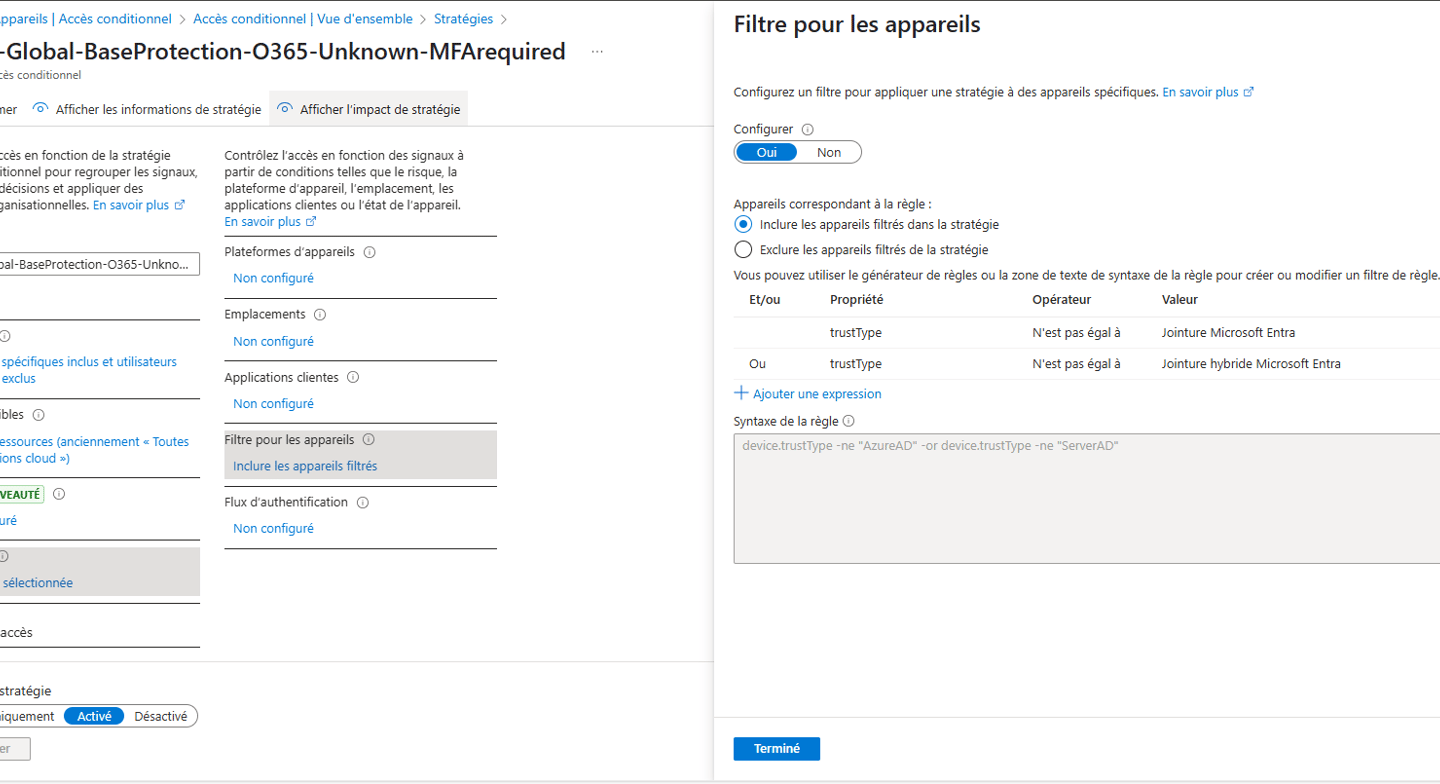Screen dimensions: 1440x784
Task: Click the Propriété column header
Action: [856, 299]
